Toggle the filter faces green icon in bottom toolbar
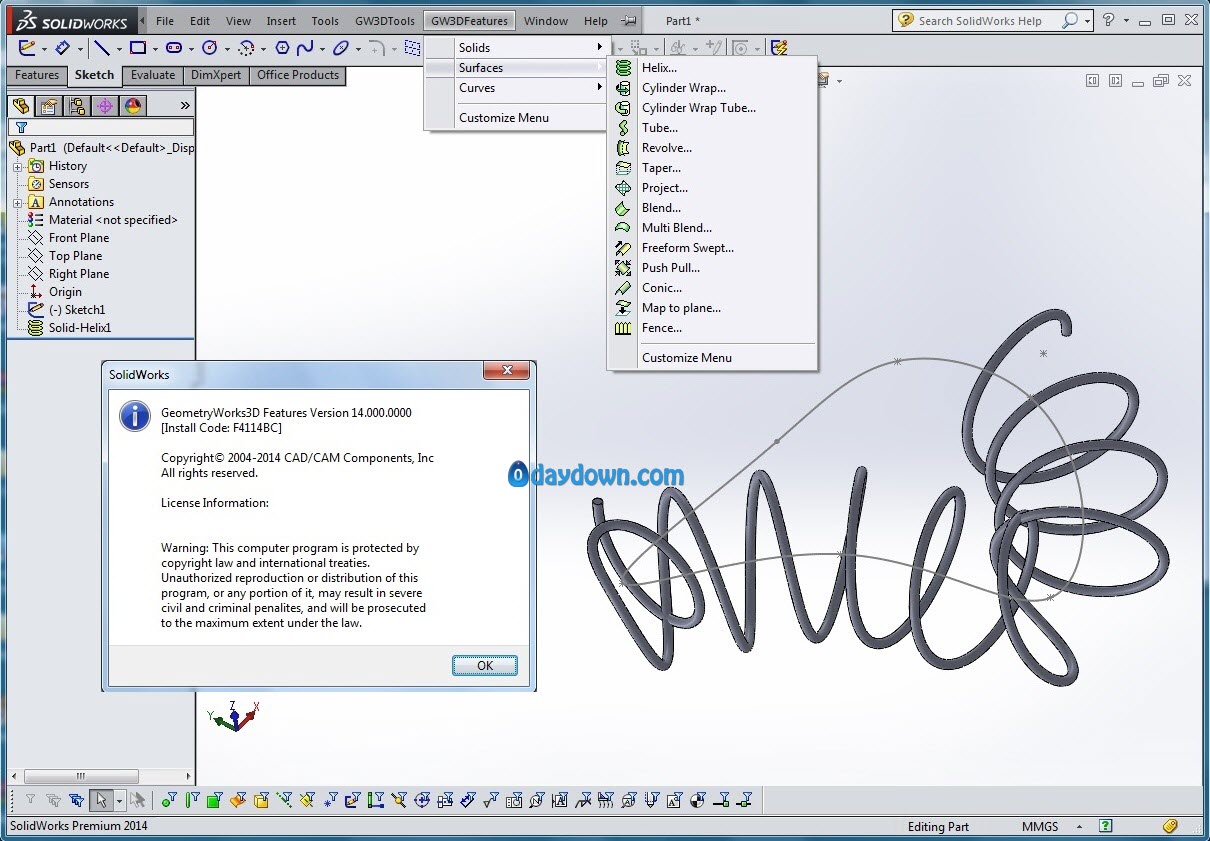The width and height of the screenshot is (1210, 841). coord(214,800)
